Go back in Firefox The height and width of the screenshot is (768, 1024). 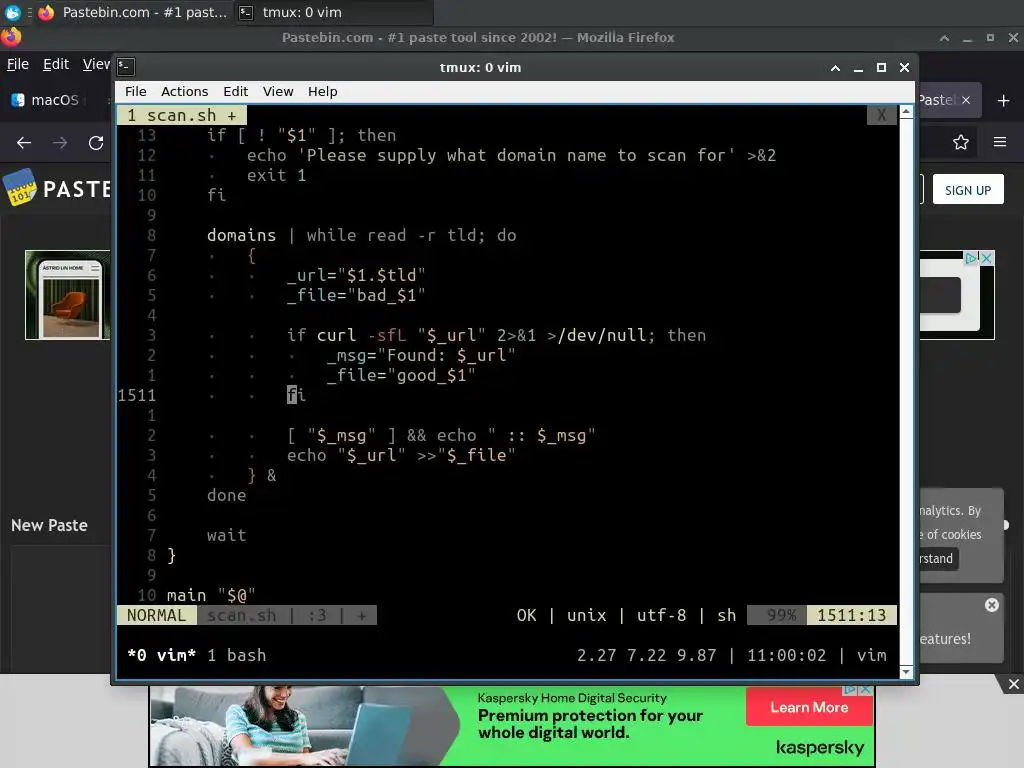[x=24, y=142]
